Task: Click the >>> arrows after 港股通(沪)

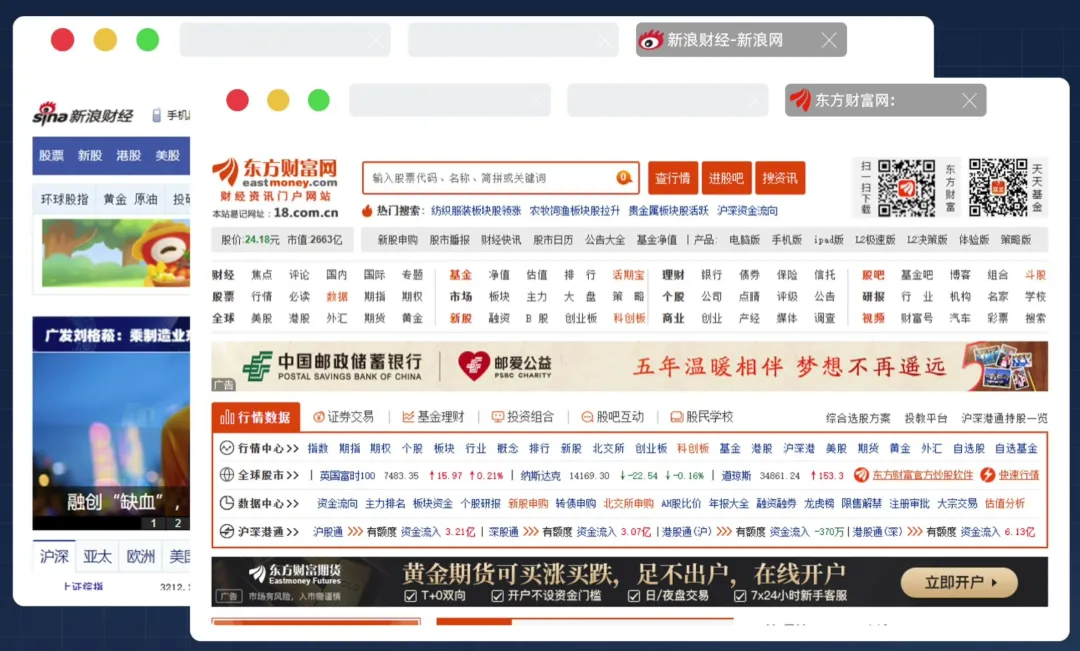Action: 724,532
